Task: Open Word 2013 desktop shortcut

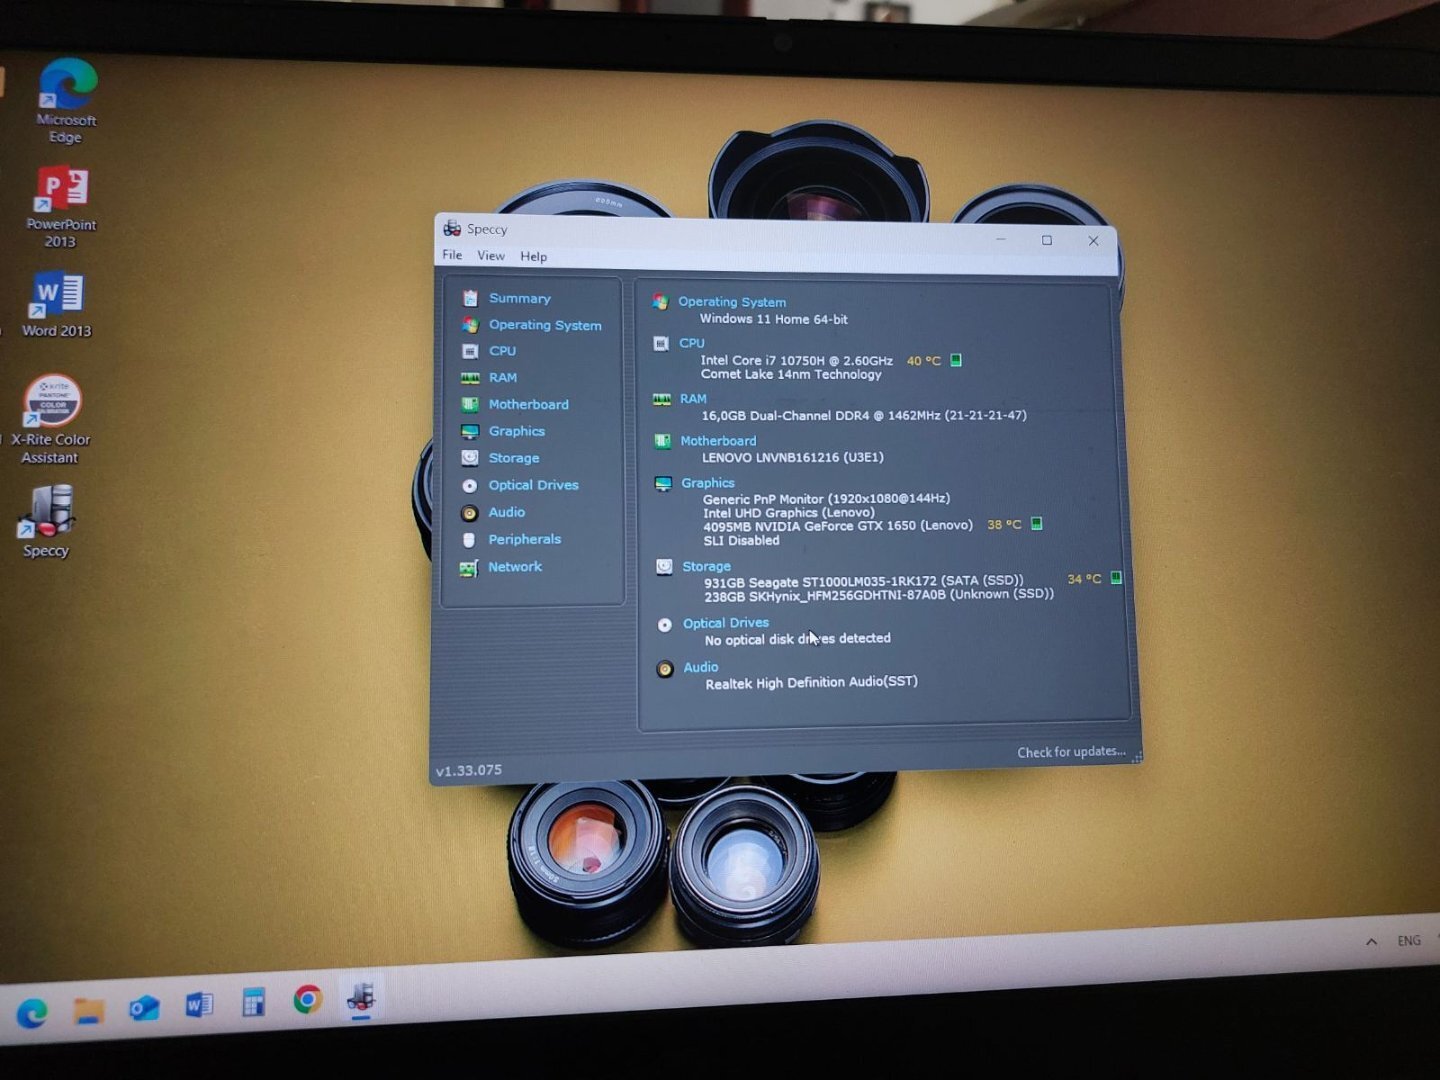Action: point(57,306)
